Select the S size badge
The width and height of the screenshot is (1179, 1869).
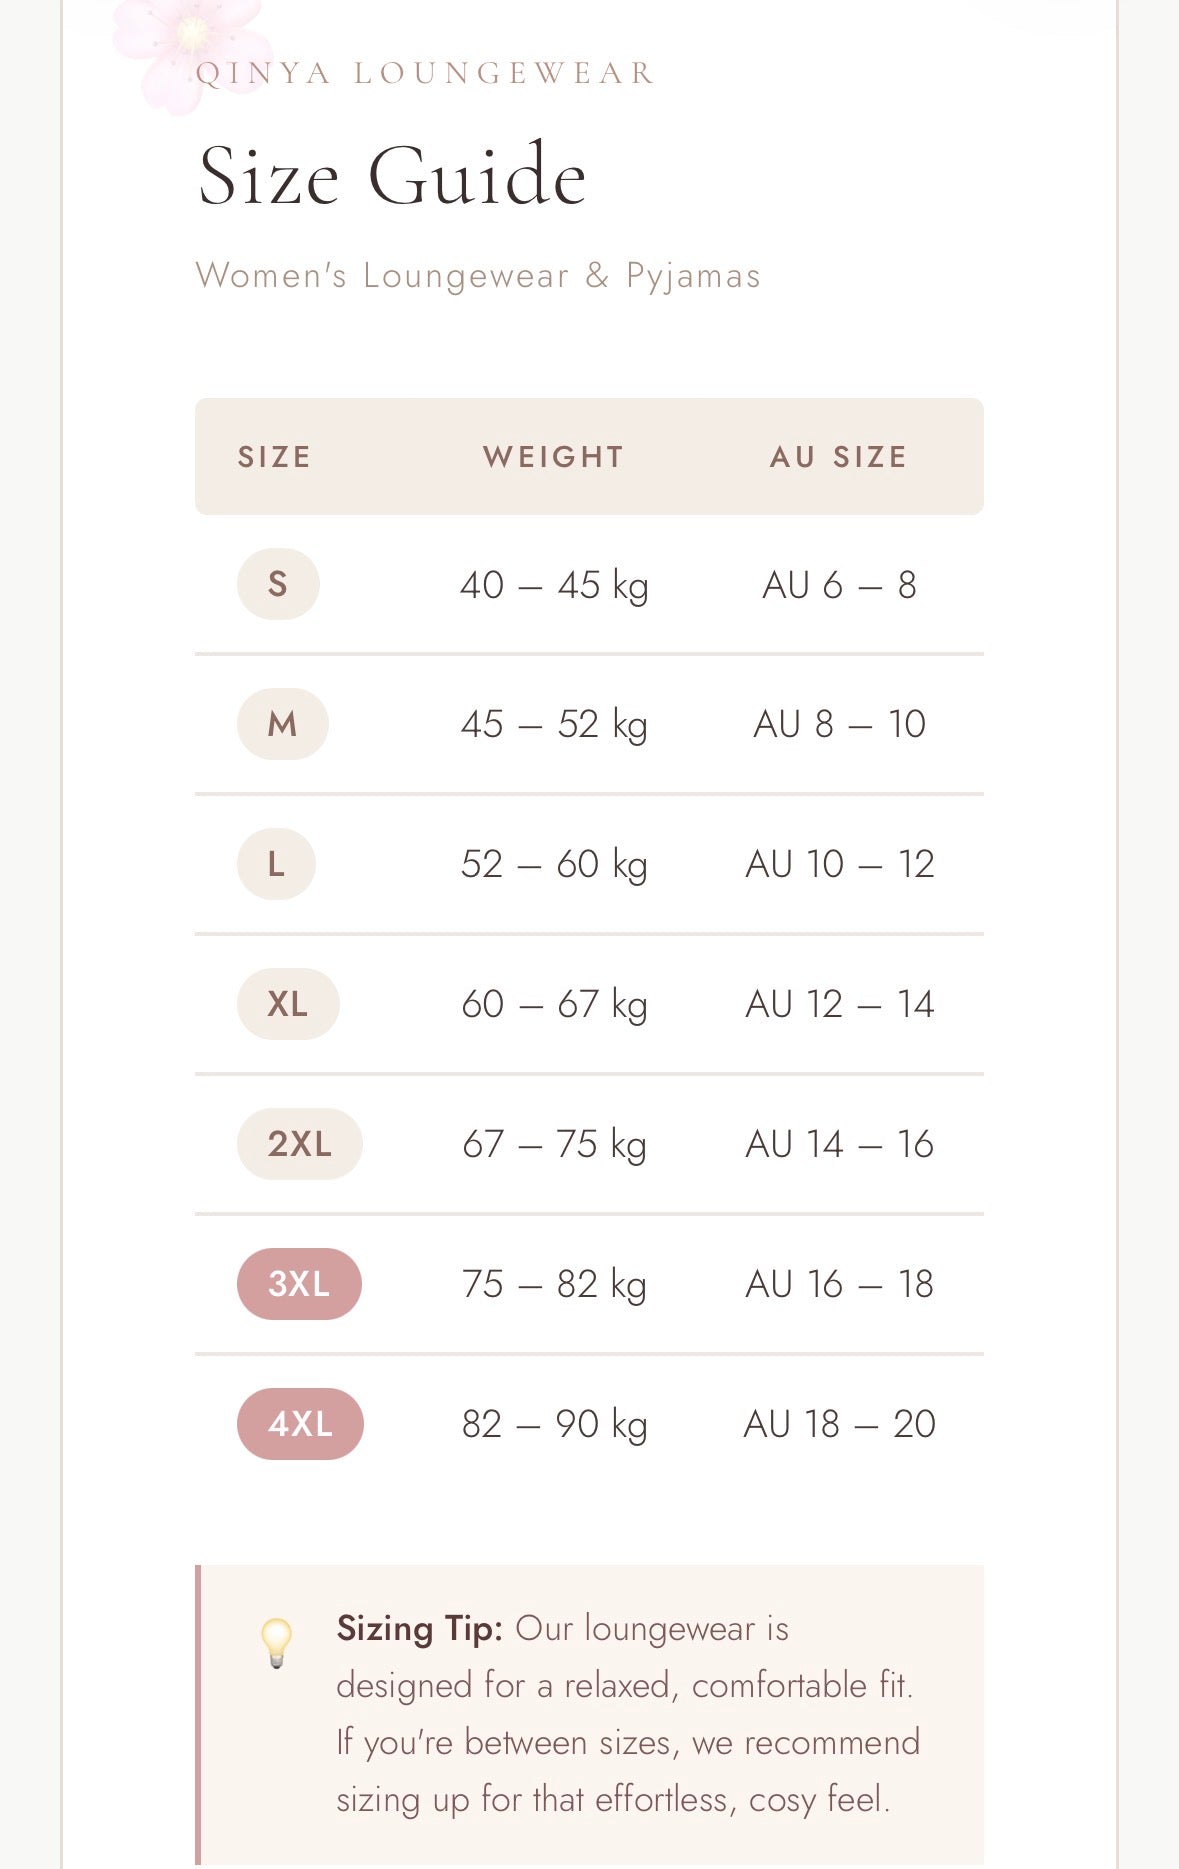[278, 584]
